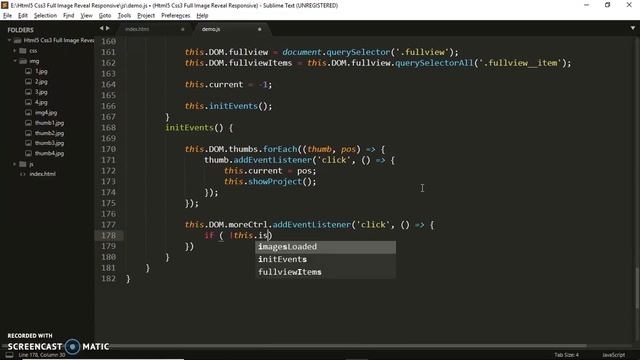Open the Goto menu
The width and height of the screenshot is (640, 360).
[105, 16]
